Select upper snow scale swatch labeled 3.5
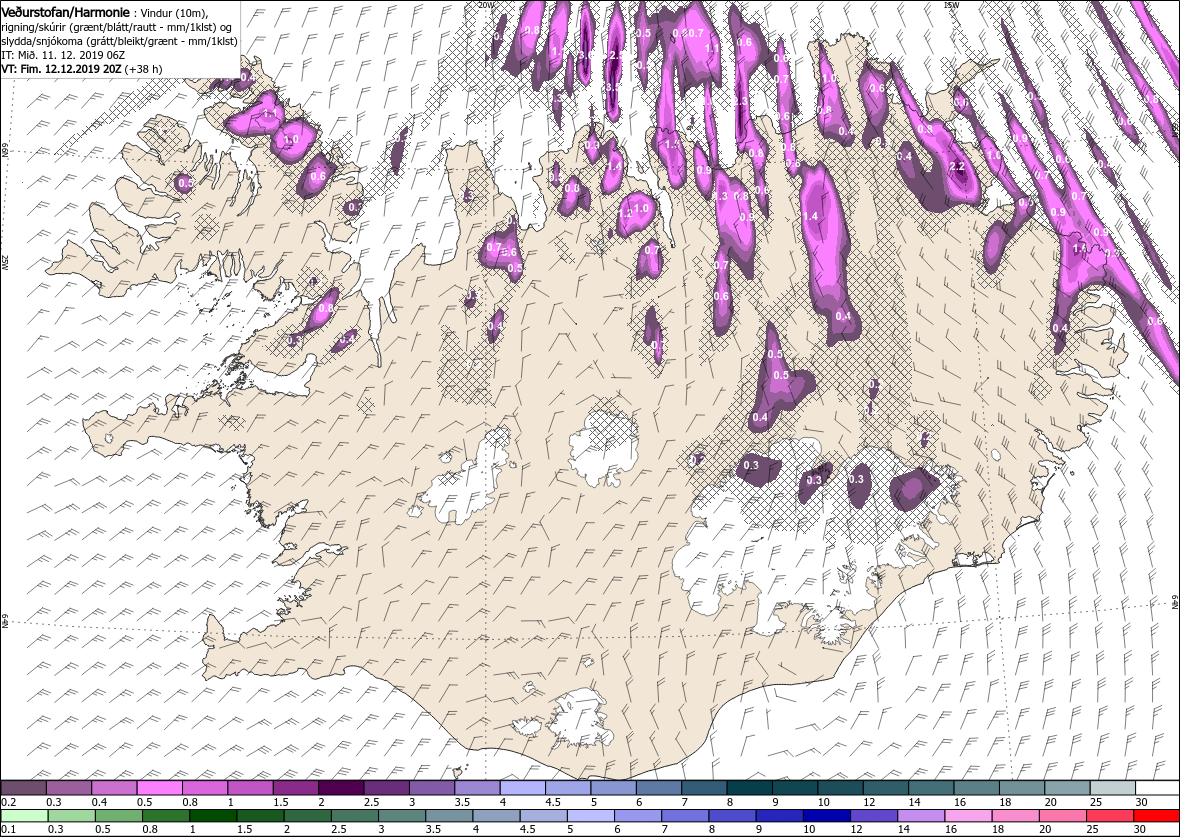This screenshot has height=837, width=1180. click(x=477, y=787)
